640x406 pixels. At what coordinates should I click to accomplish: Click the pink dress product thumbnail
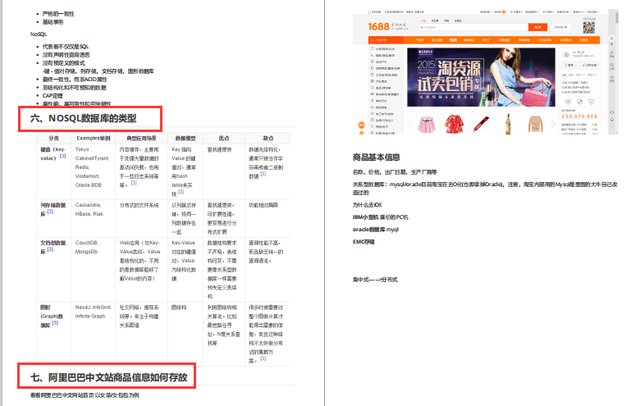424,124
